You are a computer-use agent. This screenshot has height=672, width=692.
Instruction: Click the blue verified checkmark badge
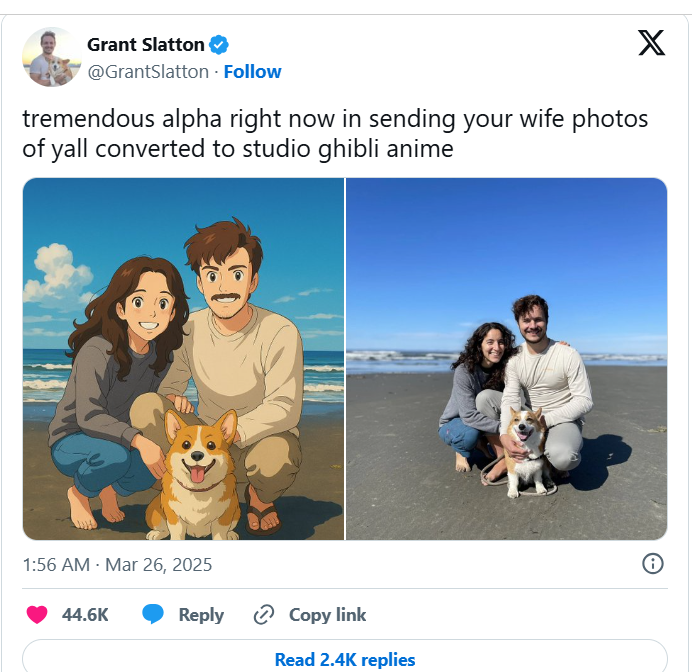coord(218,45)
